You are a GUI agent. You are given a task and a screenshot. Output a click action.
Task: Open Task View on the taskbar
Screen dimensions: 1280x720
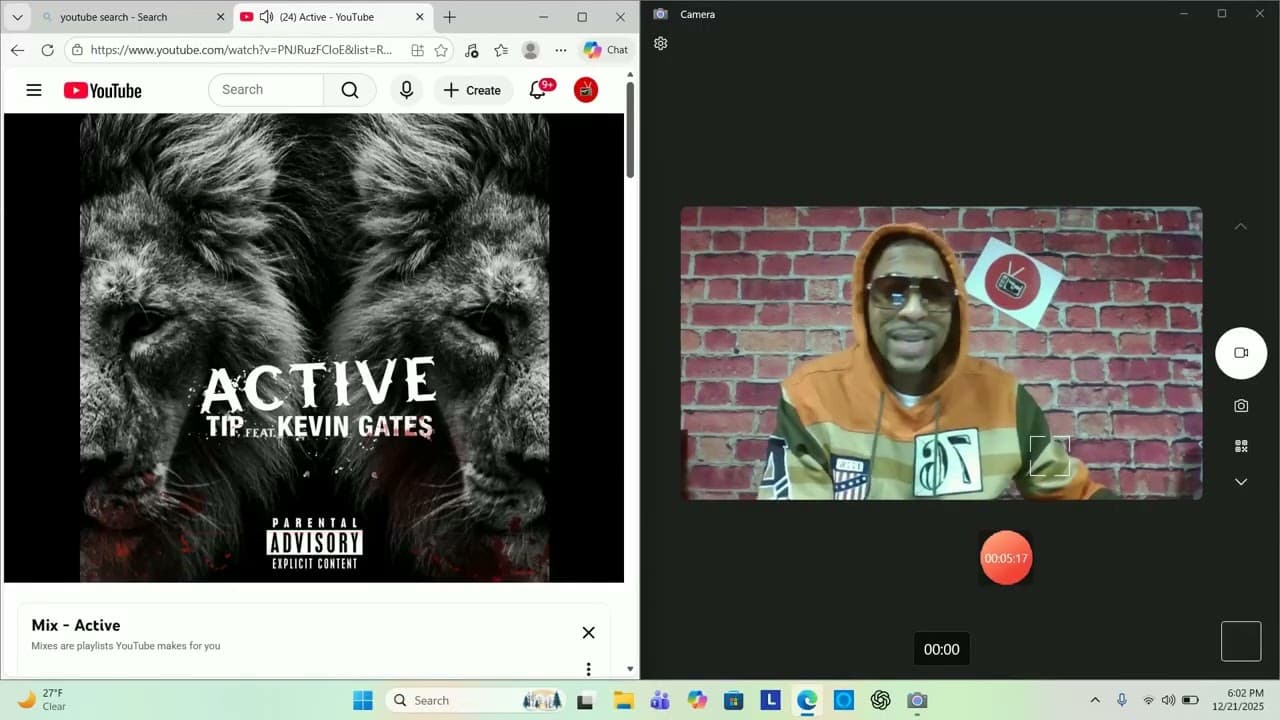pyautogui.click(x=586, y=700)
